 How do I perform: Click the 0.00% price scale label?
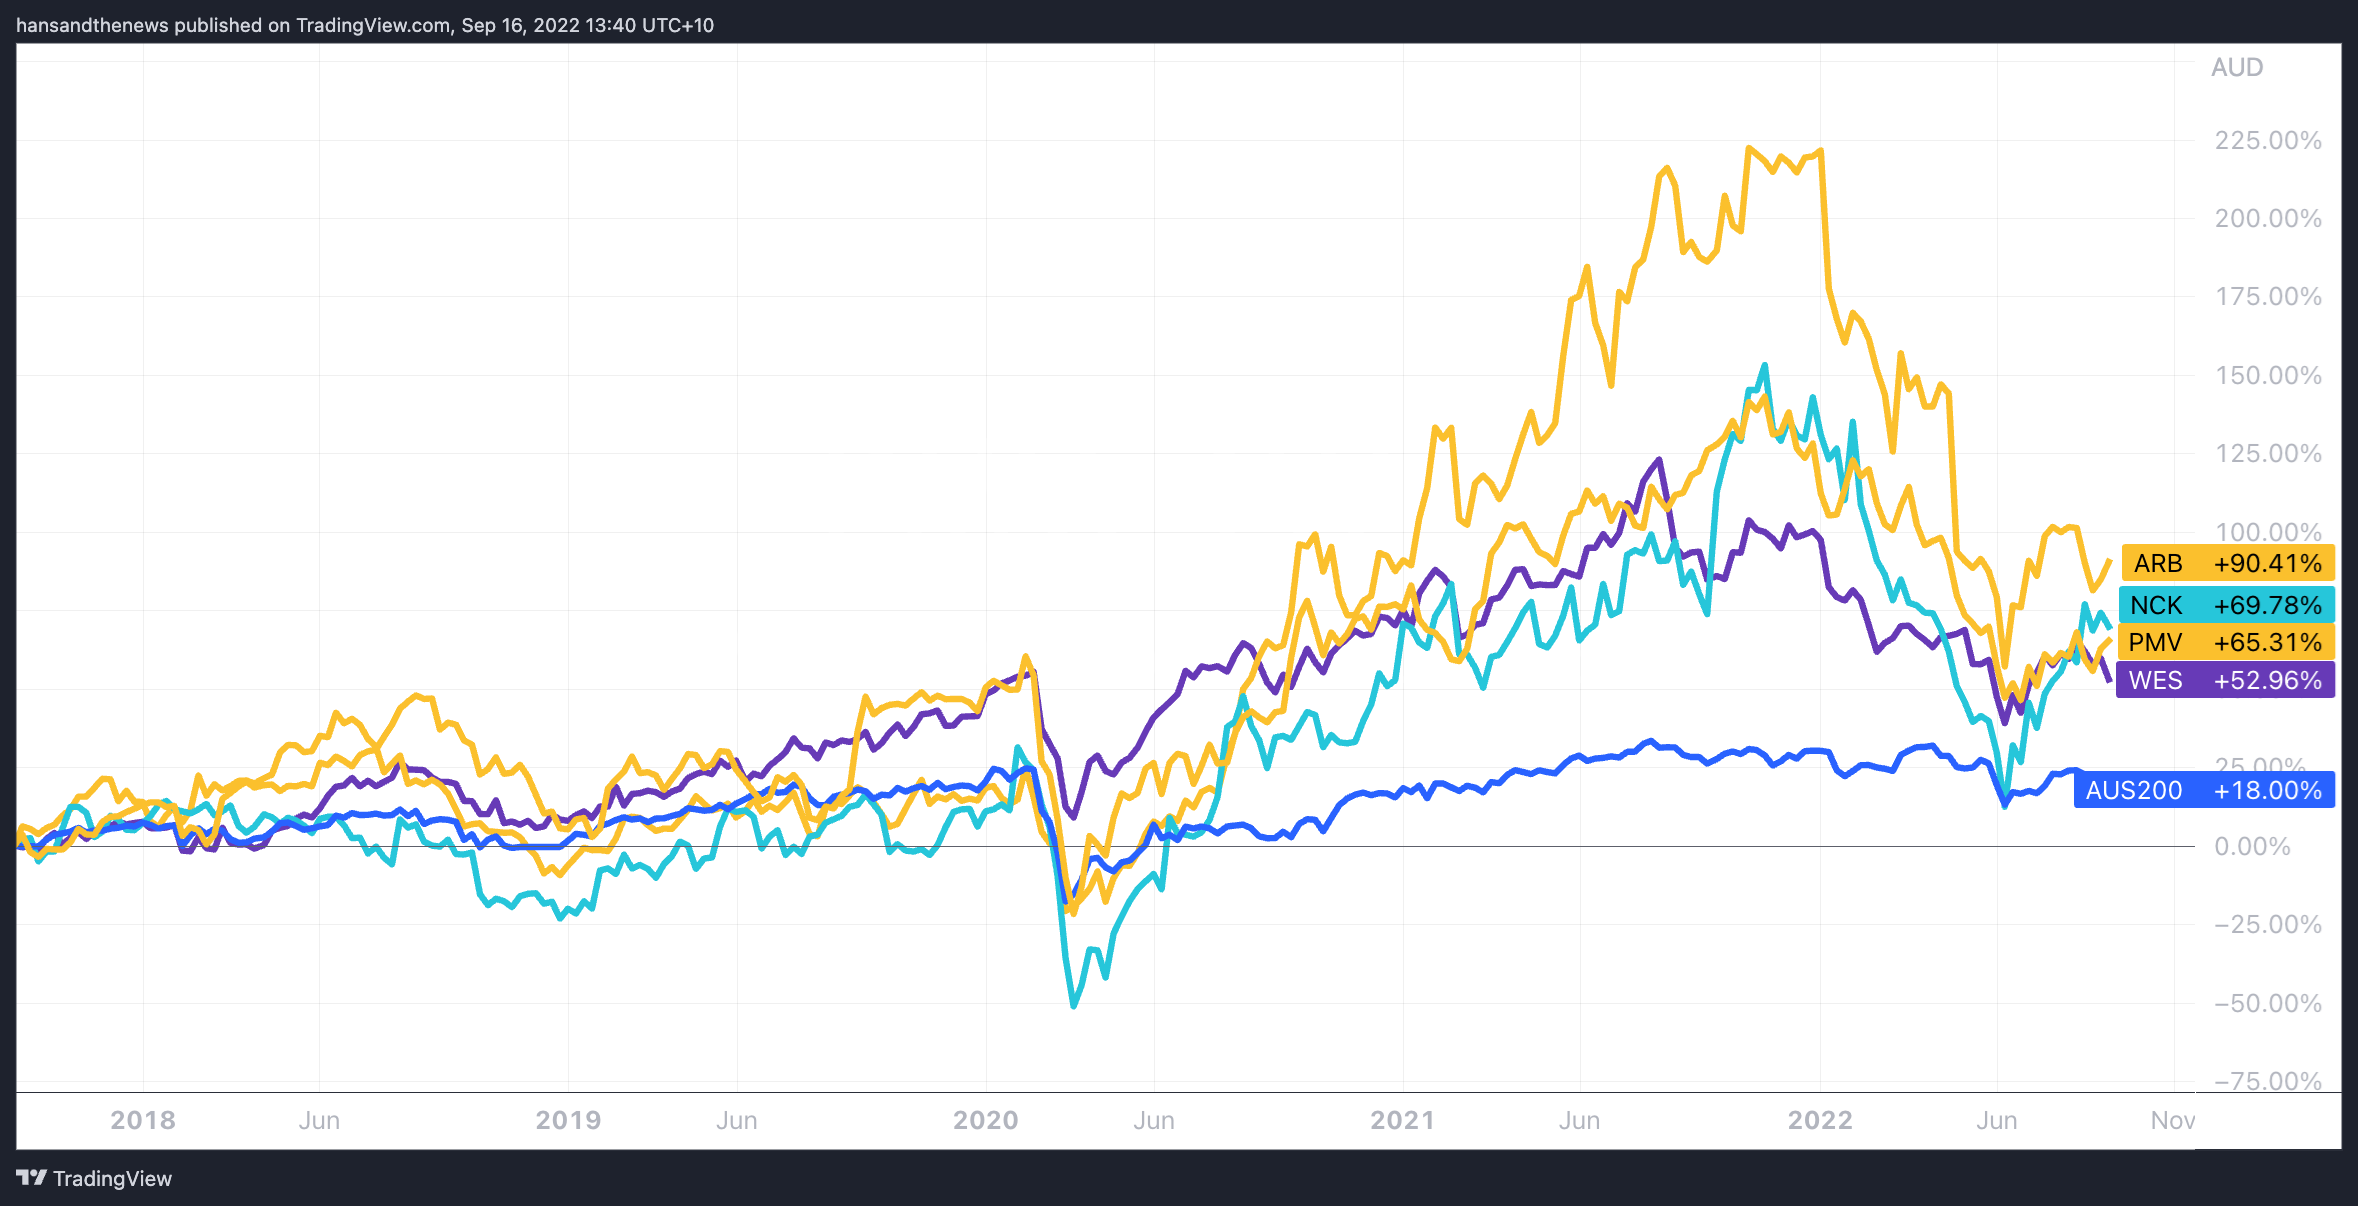point(2252,846)
